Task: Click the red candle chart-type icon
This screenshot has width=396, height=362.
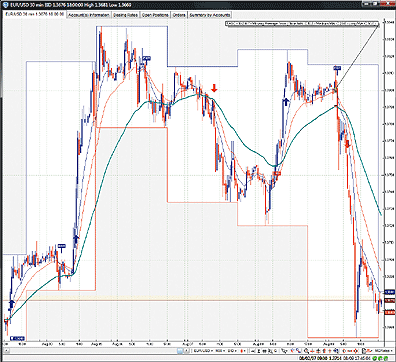Action: point(242,351)
